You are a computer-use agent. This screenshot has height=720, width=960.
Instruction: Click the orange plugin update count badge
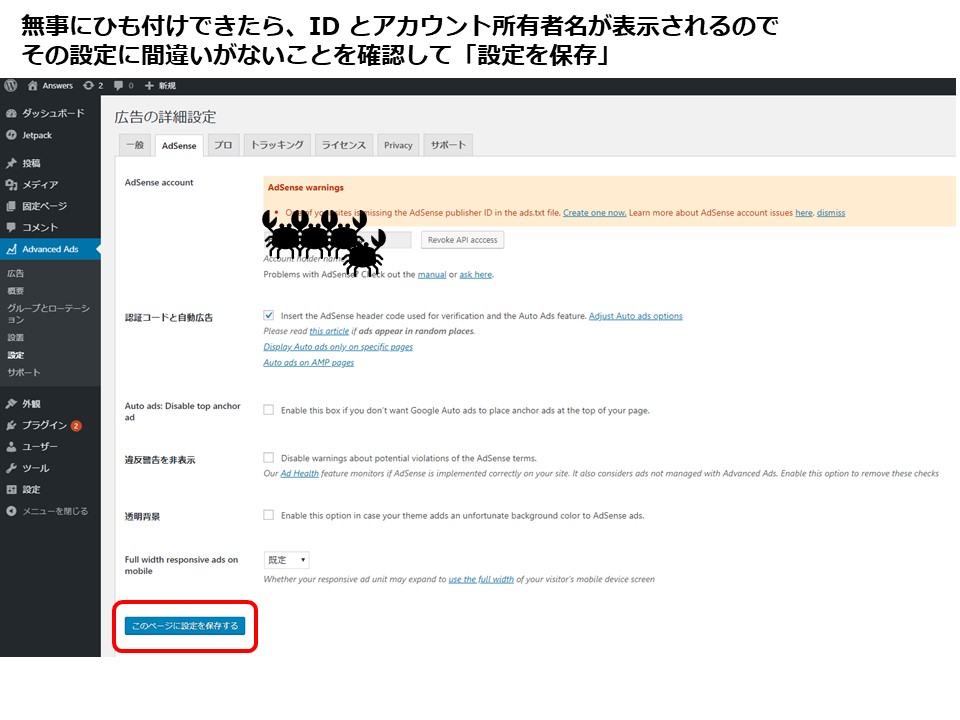[x=76, y=426]
